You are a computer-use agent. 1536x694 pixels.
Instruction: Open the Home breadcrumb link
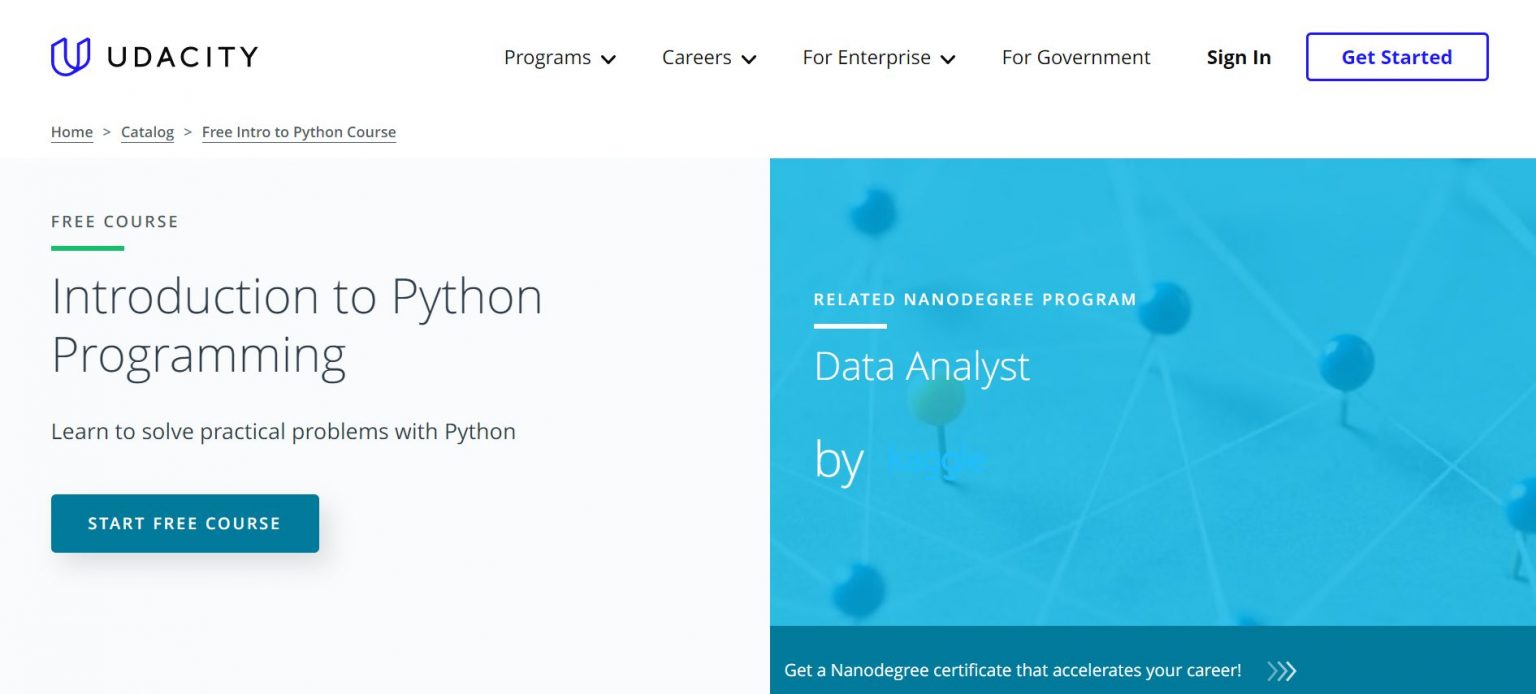[70, 132]
